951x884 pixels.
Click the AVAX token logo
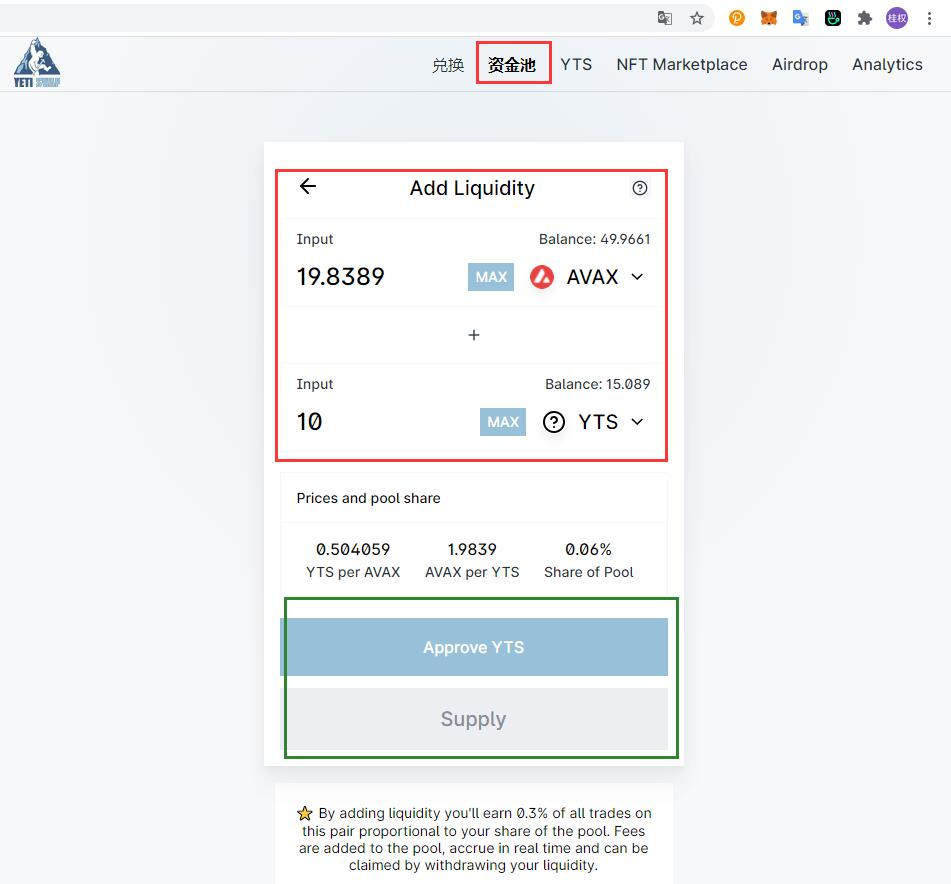tap(542, 277)
